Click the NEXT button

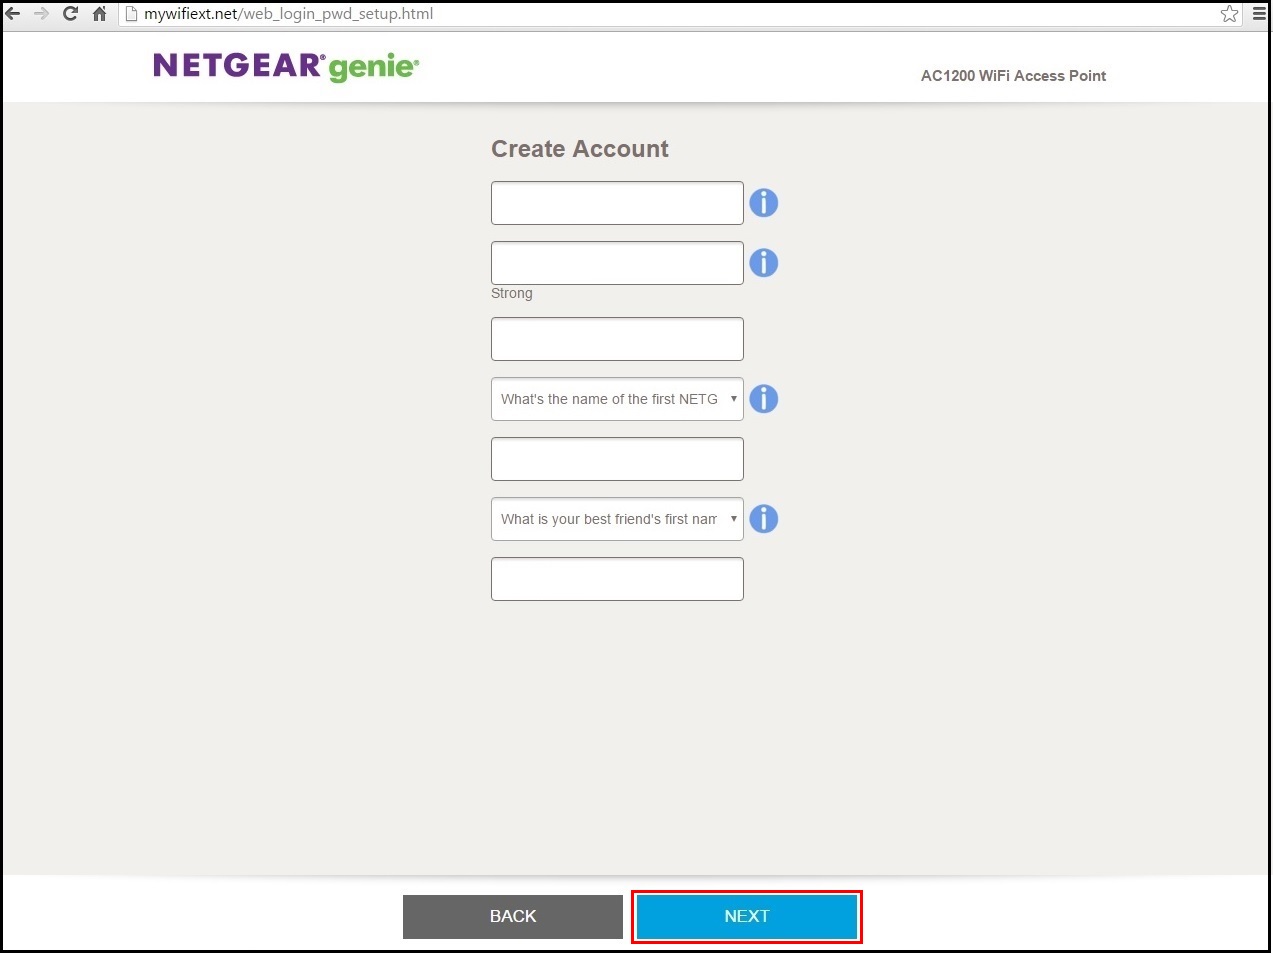click(746, 916)
